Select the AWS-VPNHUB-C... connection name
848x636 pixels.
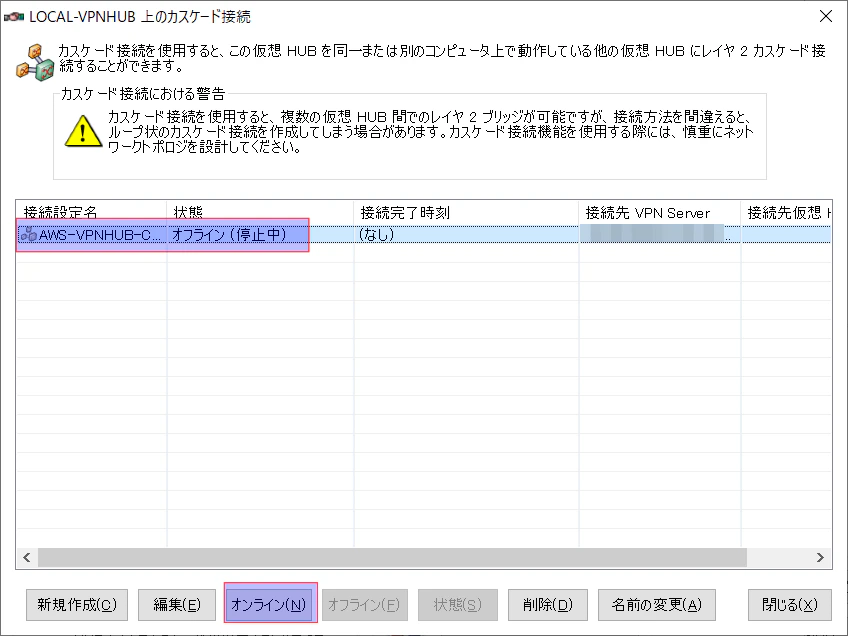coord(100,235)
